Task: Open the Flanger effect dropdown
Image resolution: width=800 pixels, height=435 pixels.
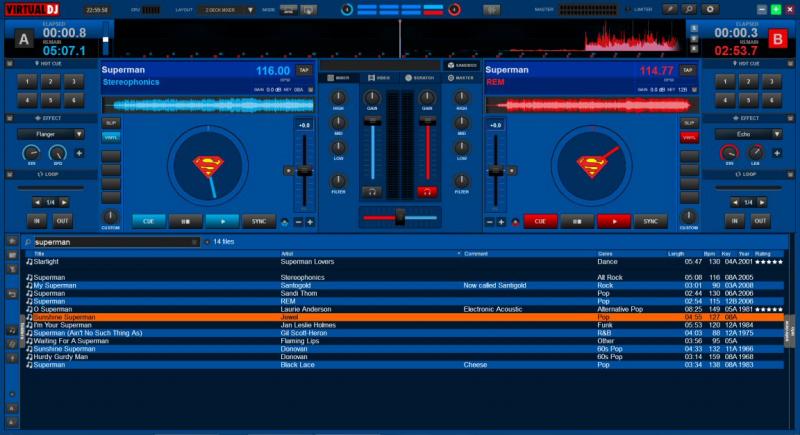Action: pos(79,134)
